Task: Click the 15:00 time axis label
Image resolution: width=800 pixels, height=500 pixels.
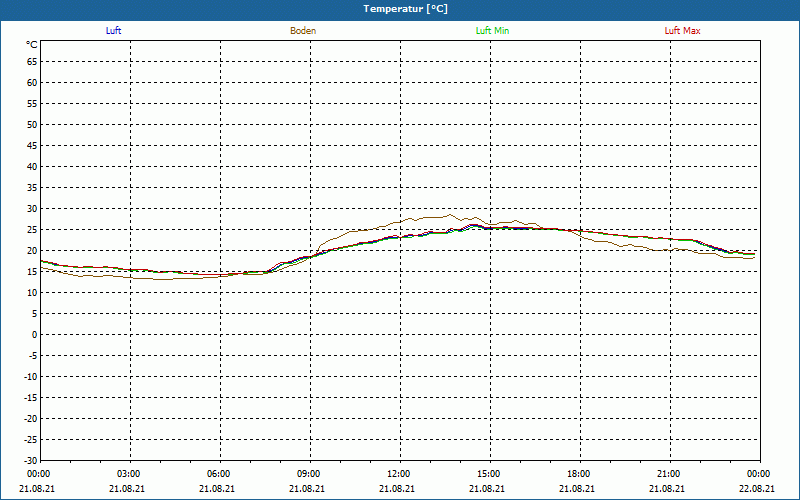Action: pyautogui.click(x=490, y=474)
